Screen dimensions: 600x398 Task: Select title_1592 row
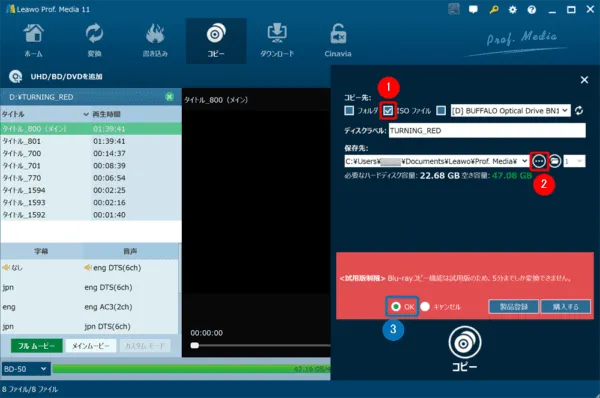91,214
